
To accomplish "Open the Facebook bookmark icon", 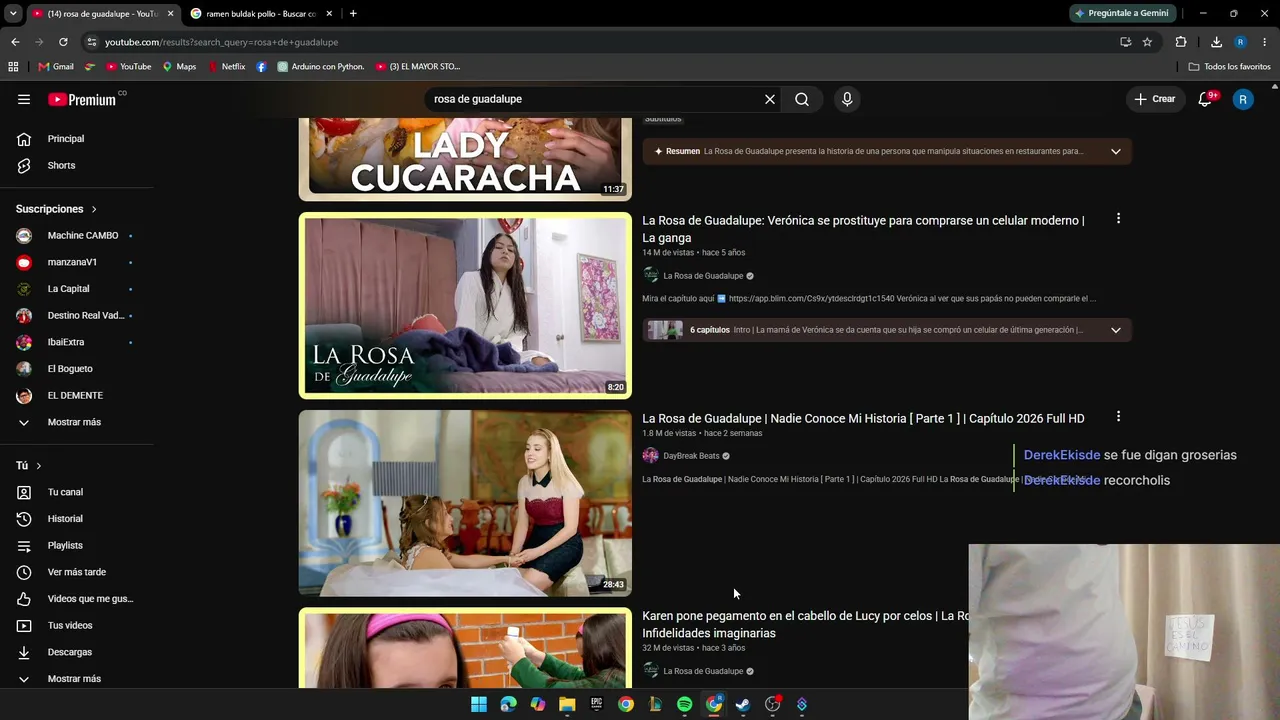I will point(261,67).
